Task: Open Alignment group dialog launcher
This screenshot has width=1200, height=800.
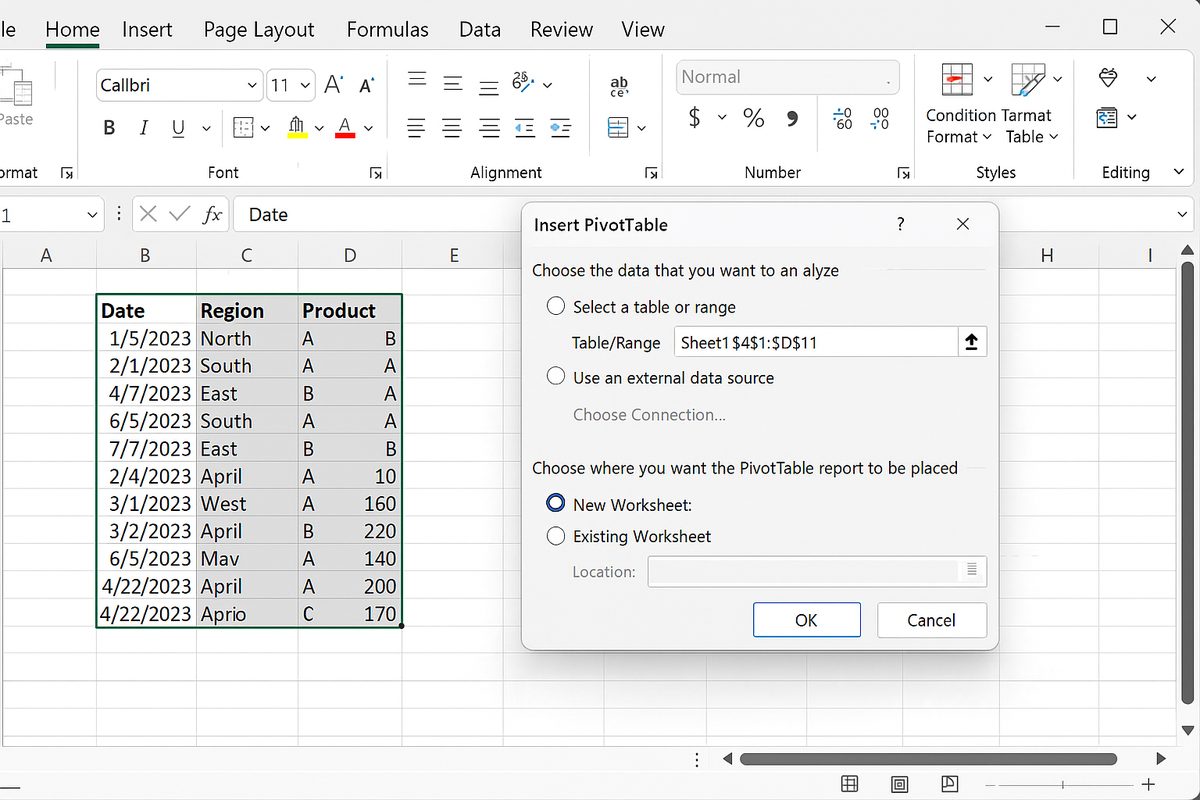Action: pyautogui.click(x=651, y=173)
